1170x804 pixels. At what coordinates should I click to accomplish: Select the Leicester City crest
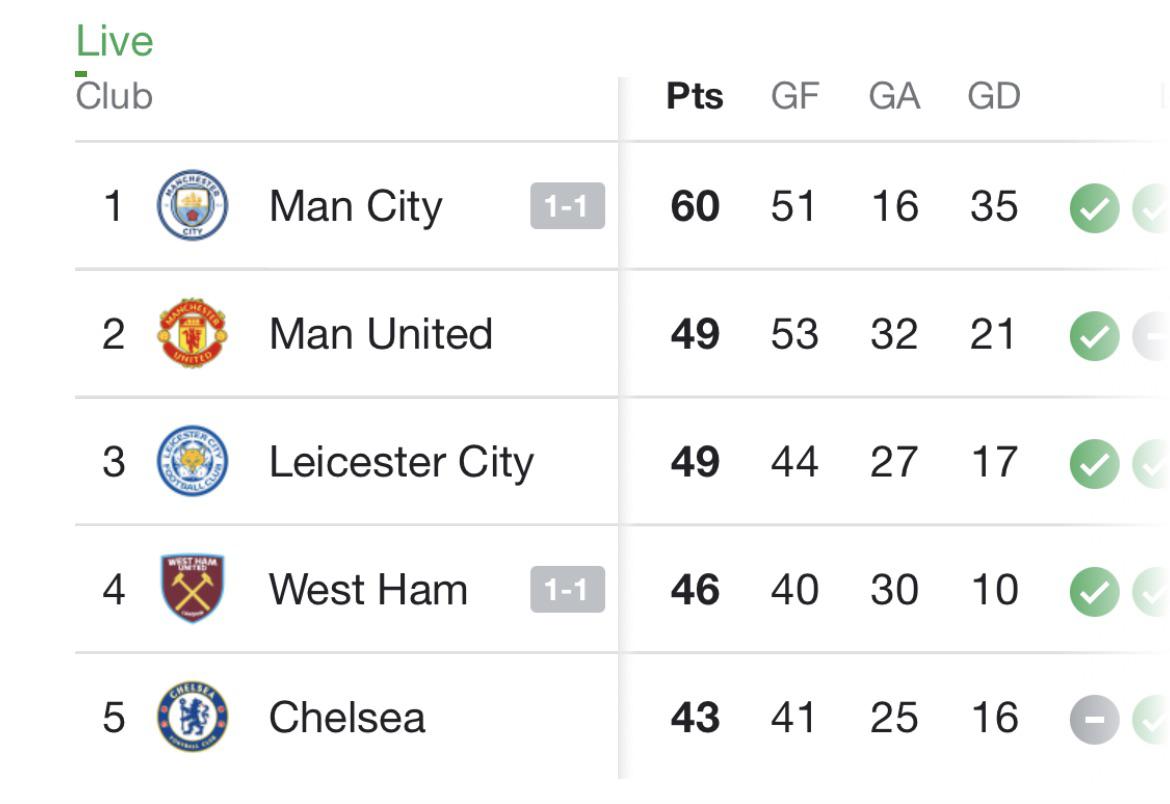[190, 462]
